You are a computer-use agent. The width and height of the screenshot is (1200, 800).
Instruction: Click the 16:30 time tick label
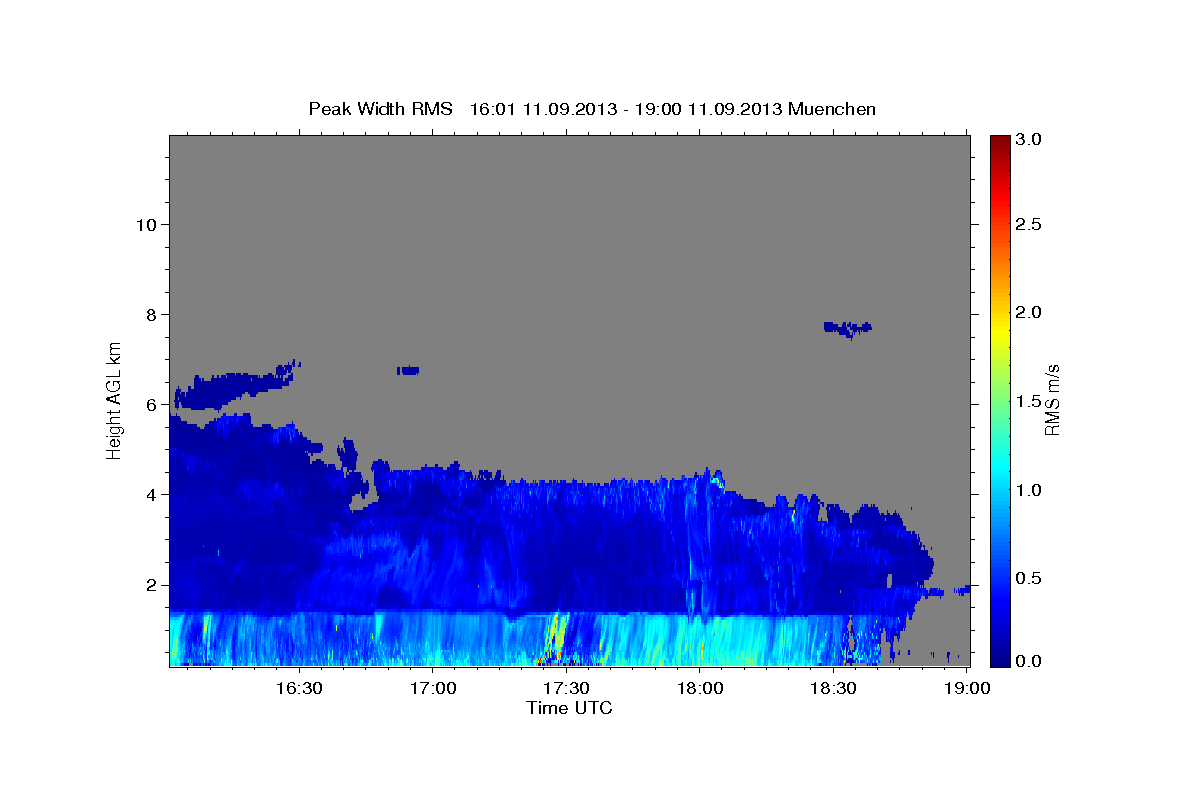298,688
